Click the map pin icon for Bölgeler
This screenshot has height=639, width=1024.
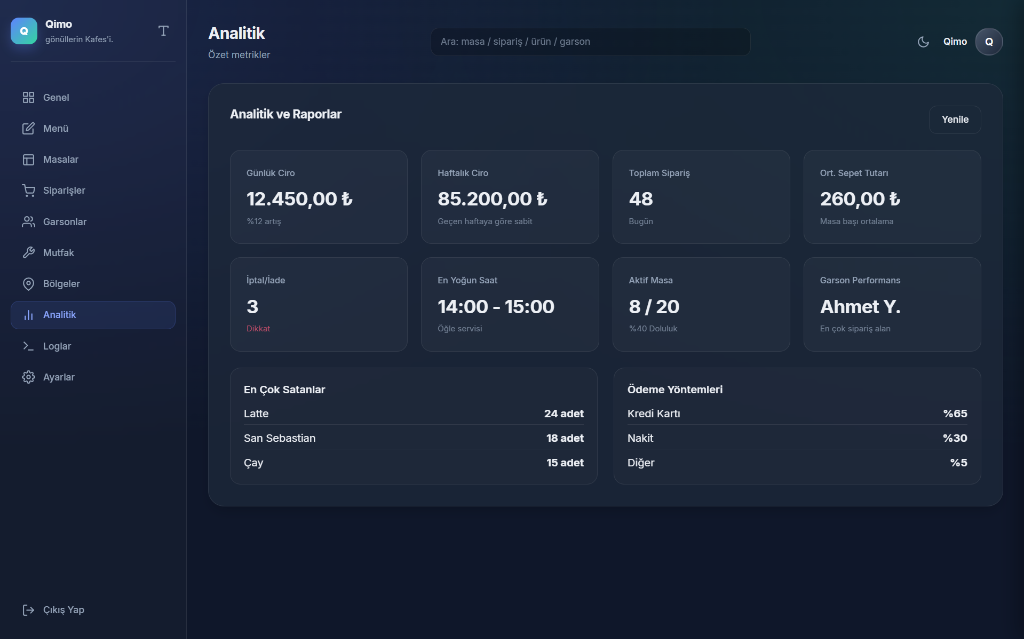(x=28, y=284)
